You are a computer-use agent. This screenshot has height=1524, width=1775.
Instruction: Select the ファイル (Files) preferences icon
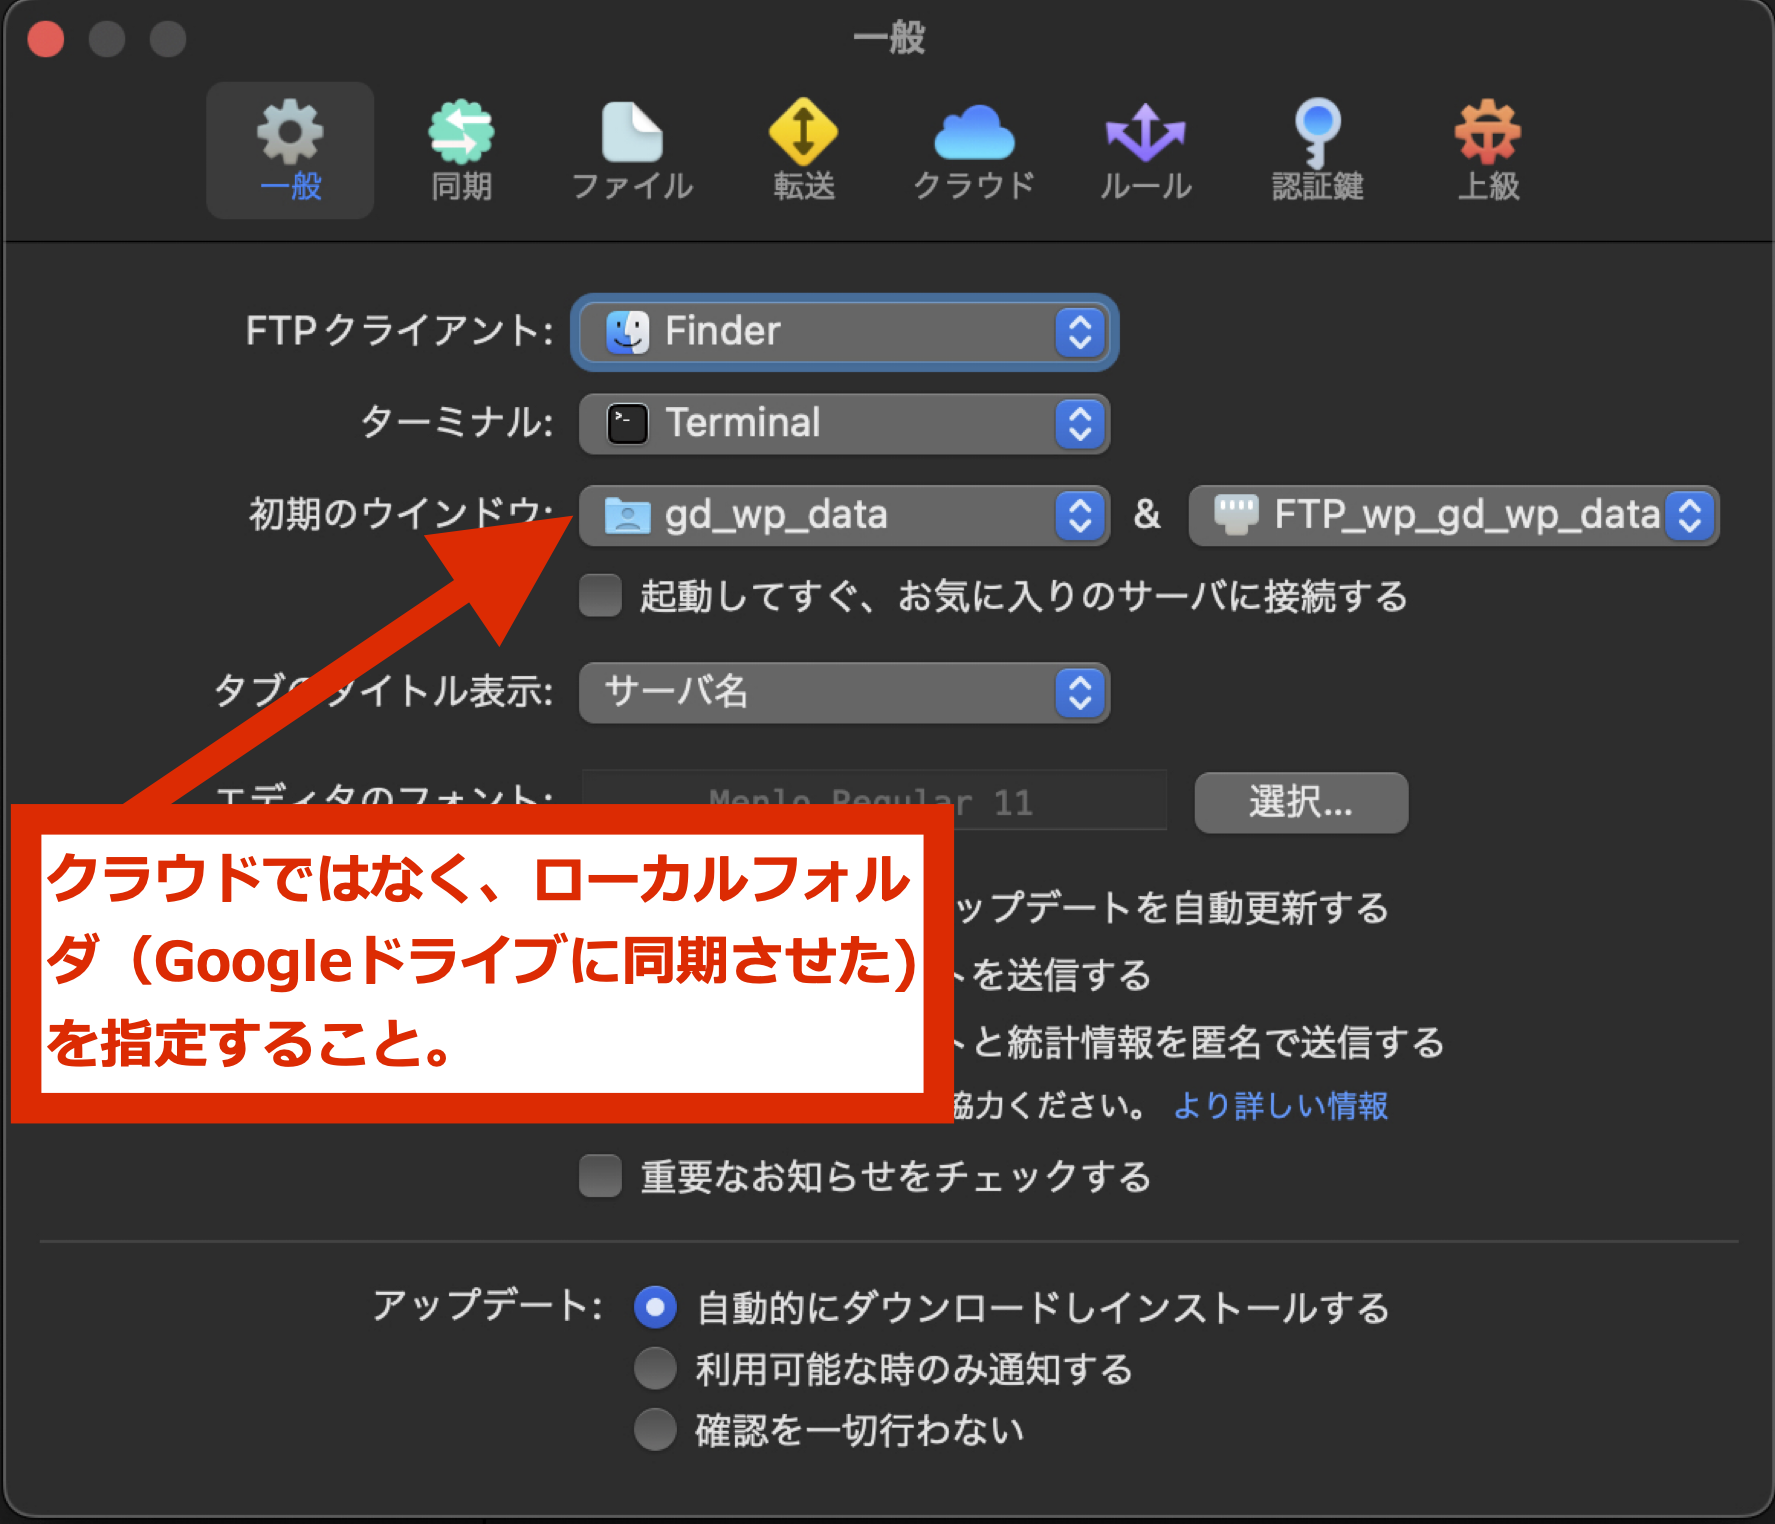click(x=632, y=150)
